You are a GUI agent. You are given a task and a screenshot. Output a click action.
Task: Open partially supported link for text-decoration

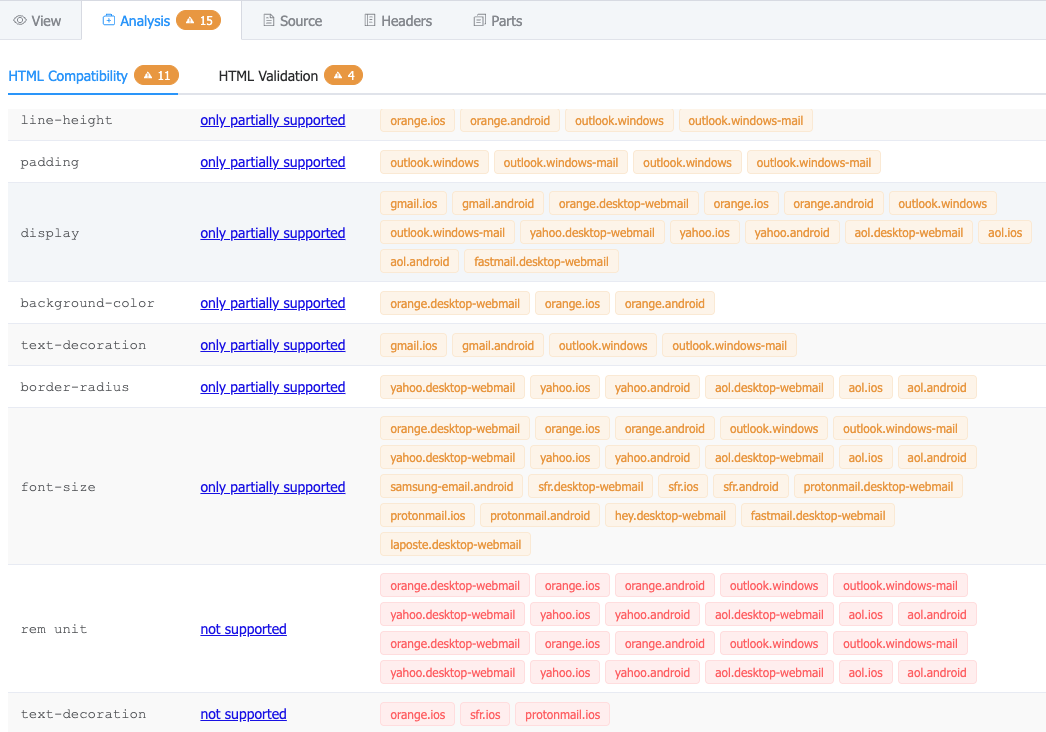click(273, 345)
